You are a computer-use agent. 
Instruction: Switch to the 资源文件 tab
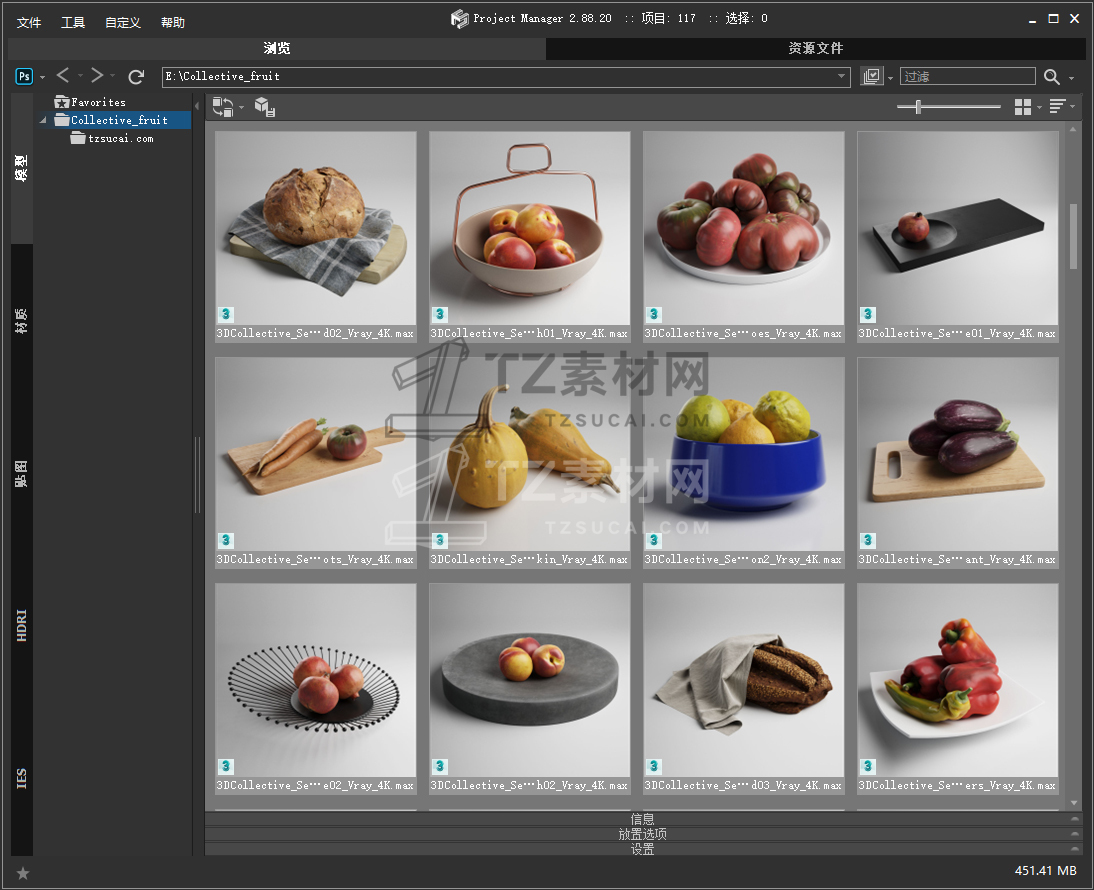tap(815, 48)
